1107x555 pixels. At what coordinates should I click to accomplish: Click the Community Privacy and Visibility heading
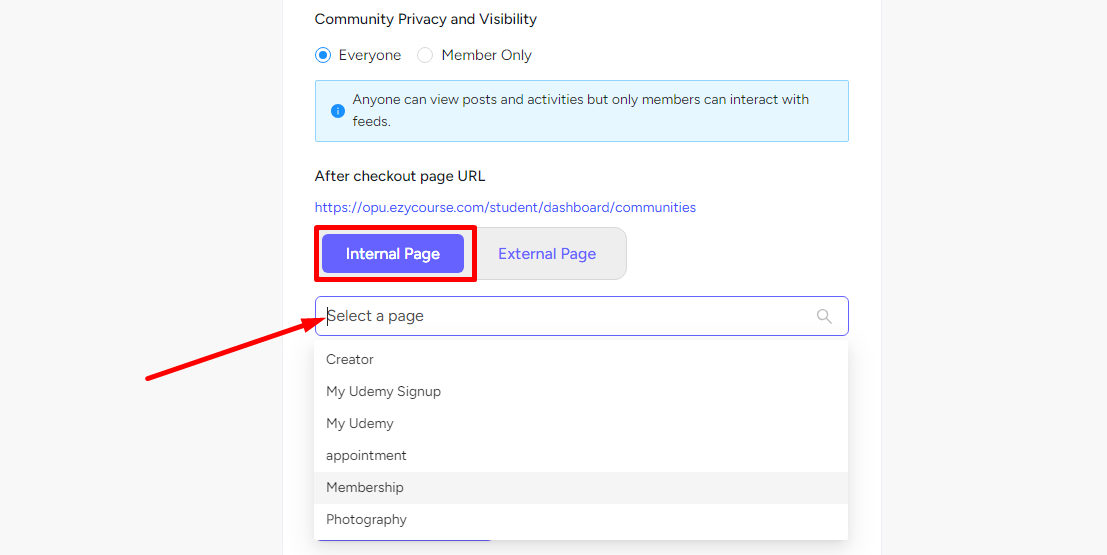click(426, 19)
